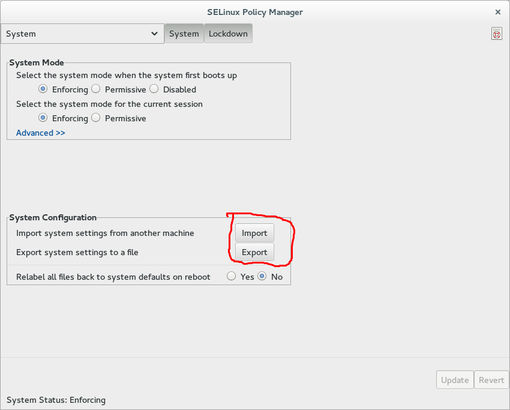The height and width of the screenshot is (410, 510).
Task: Switch to the Lockdown tab
Action: pyautogui.click(x=228, y=34)
